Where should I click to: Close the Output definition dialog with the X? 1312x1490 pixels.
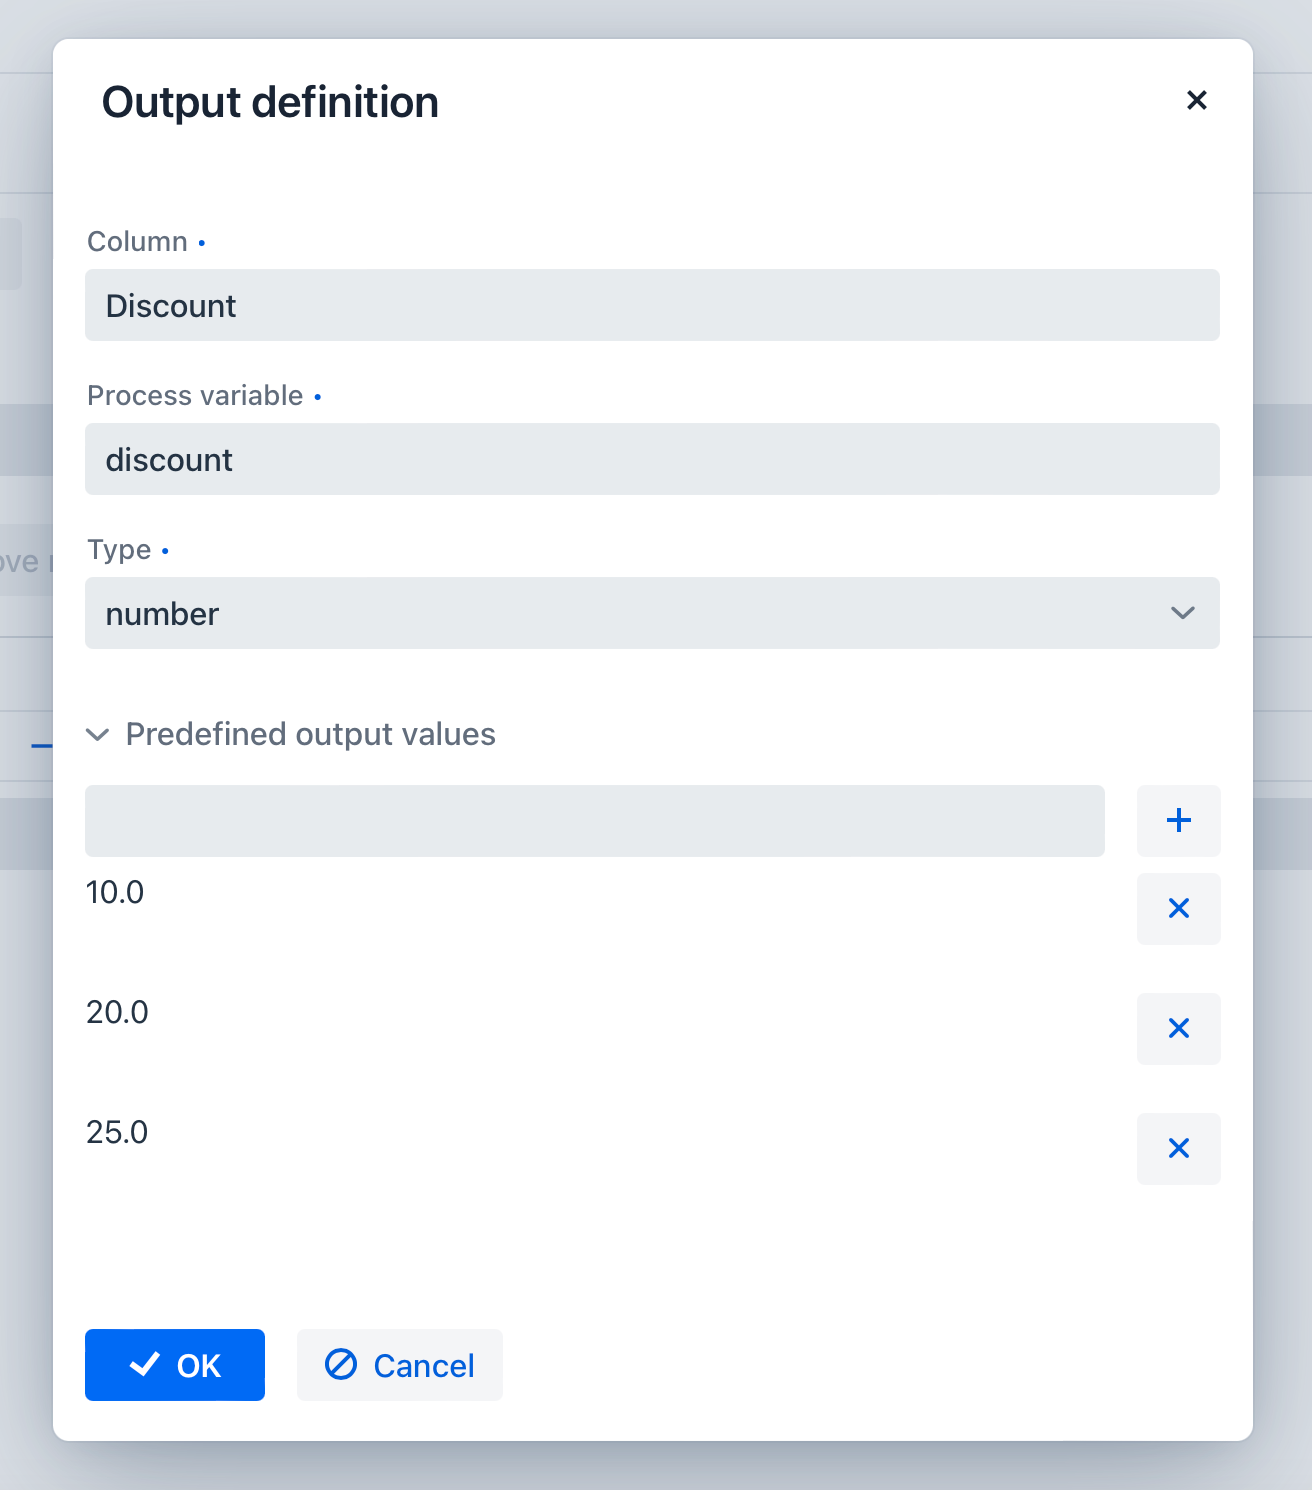point(1197,100)
